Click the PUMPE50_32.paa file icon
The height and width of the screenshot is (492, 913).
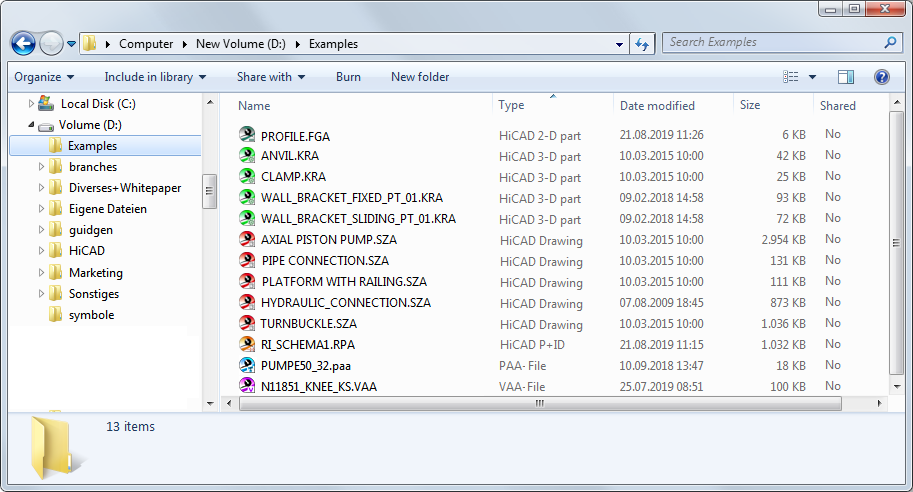247,365
